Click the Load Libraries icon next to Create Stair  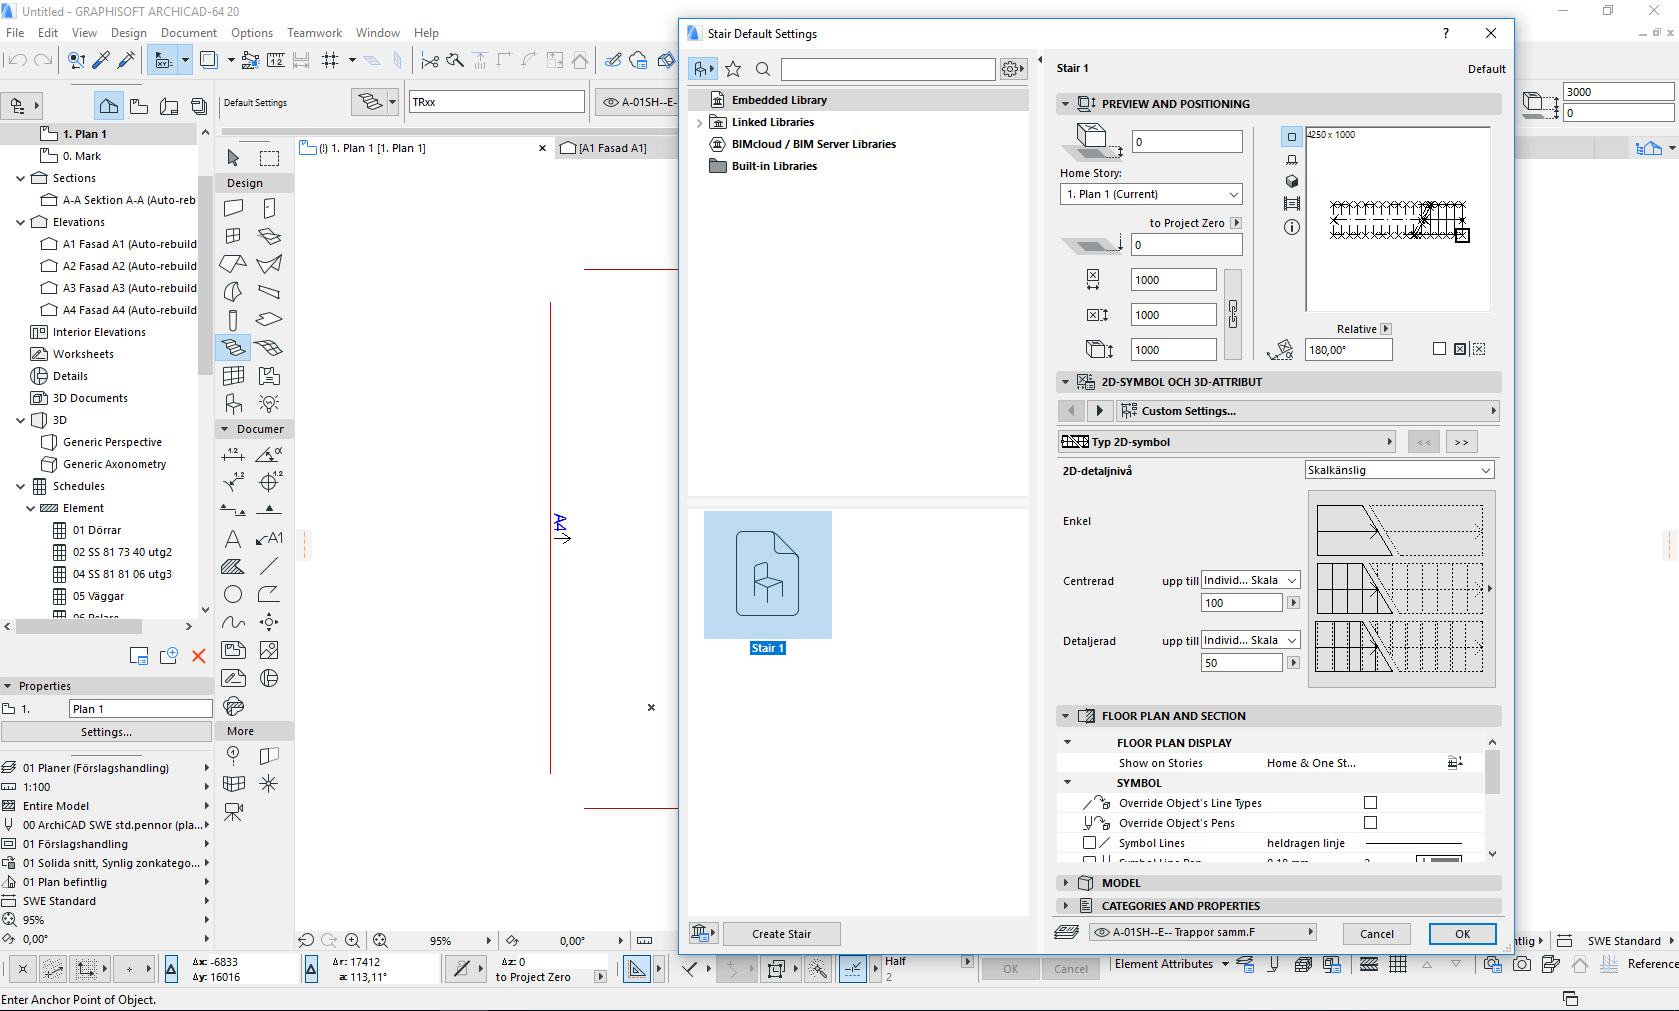click(x=703, y=933)
